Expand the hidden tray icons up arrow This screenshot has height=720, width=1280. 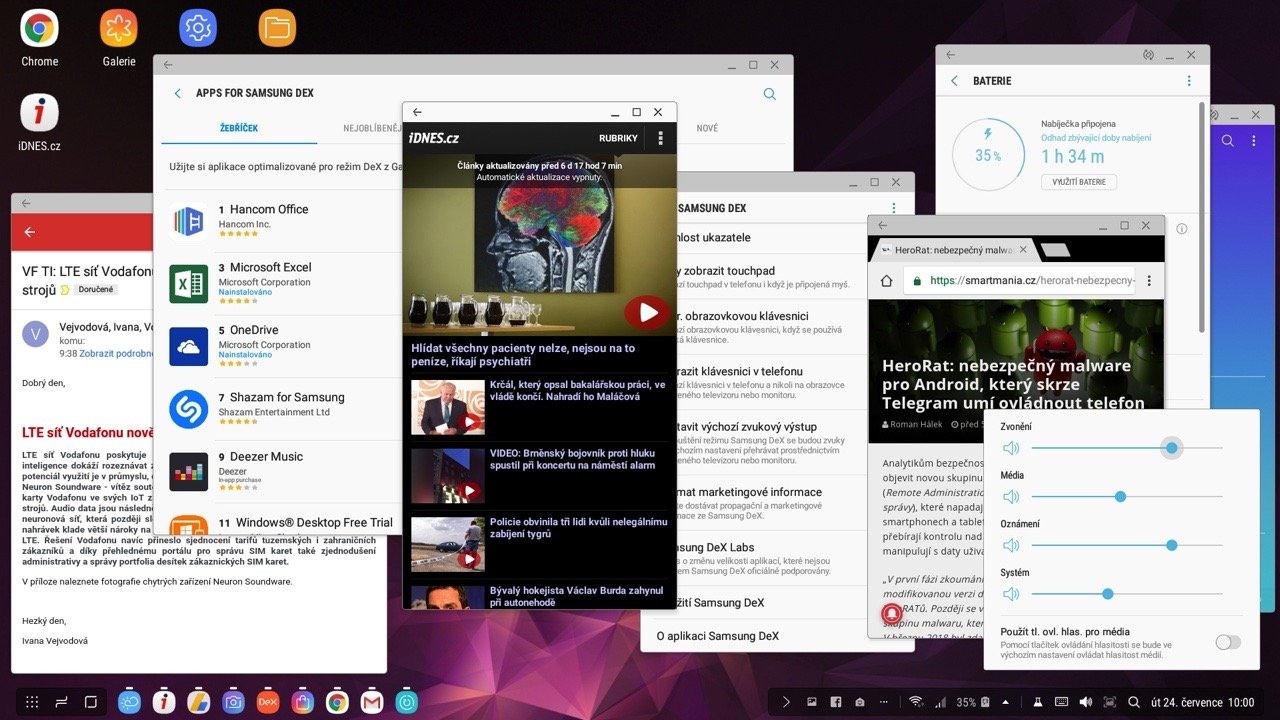(1005, 702)
